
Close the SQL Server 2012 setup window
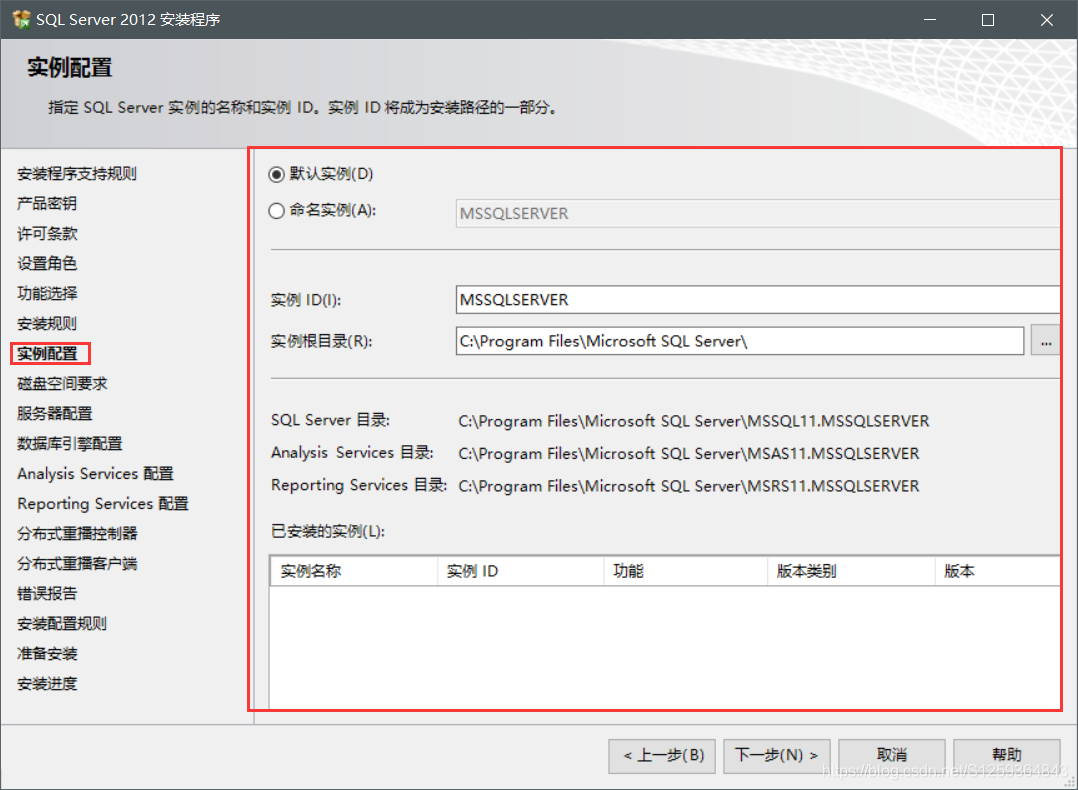click(1046, 19)
